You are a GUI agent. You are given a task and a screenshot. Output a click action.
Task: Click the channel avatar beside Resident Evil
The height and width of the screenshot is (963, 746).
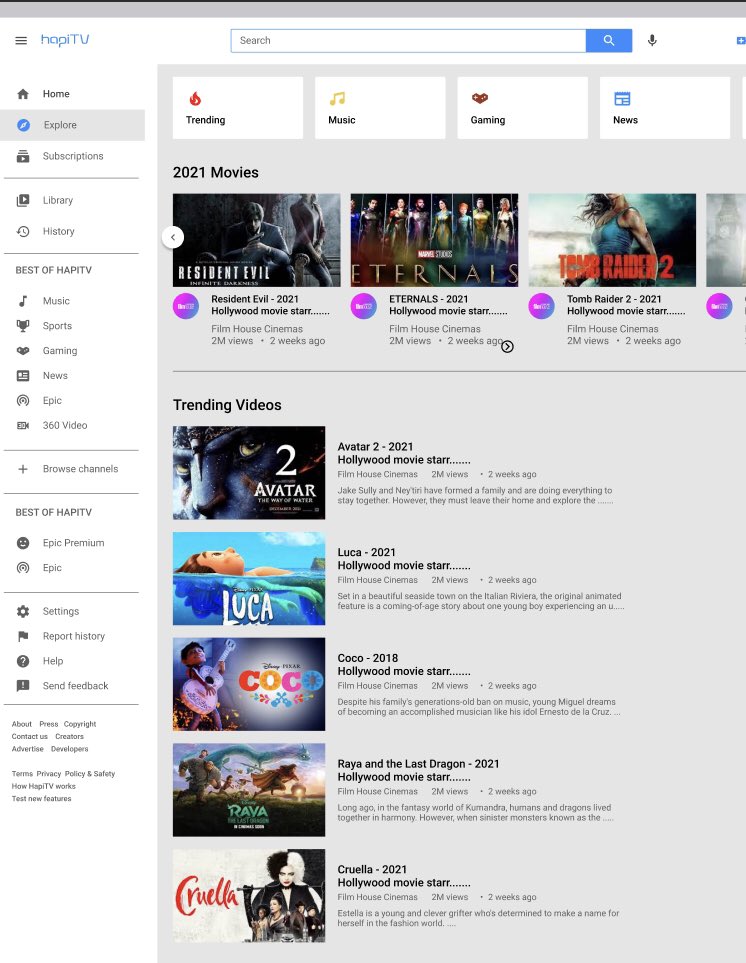coord(185,306)
